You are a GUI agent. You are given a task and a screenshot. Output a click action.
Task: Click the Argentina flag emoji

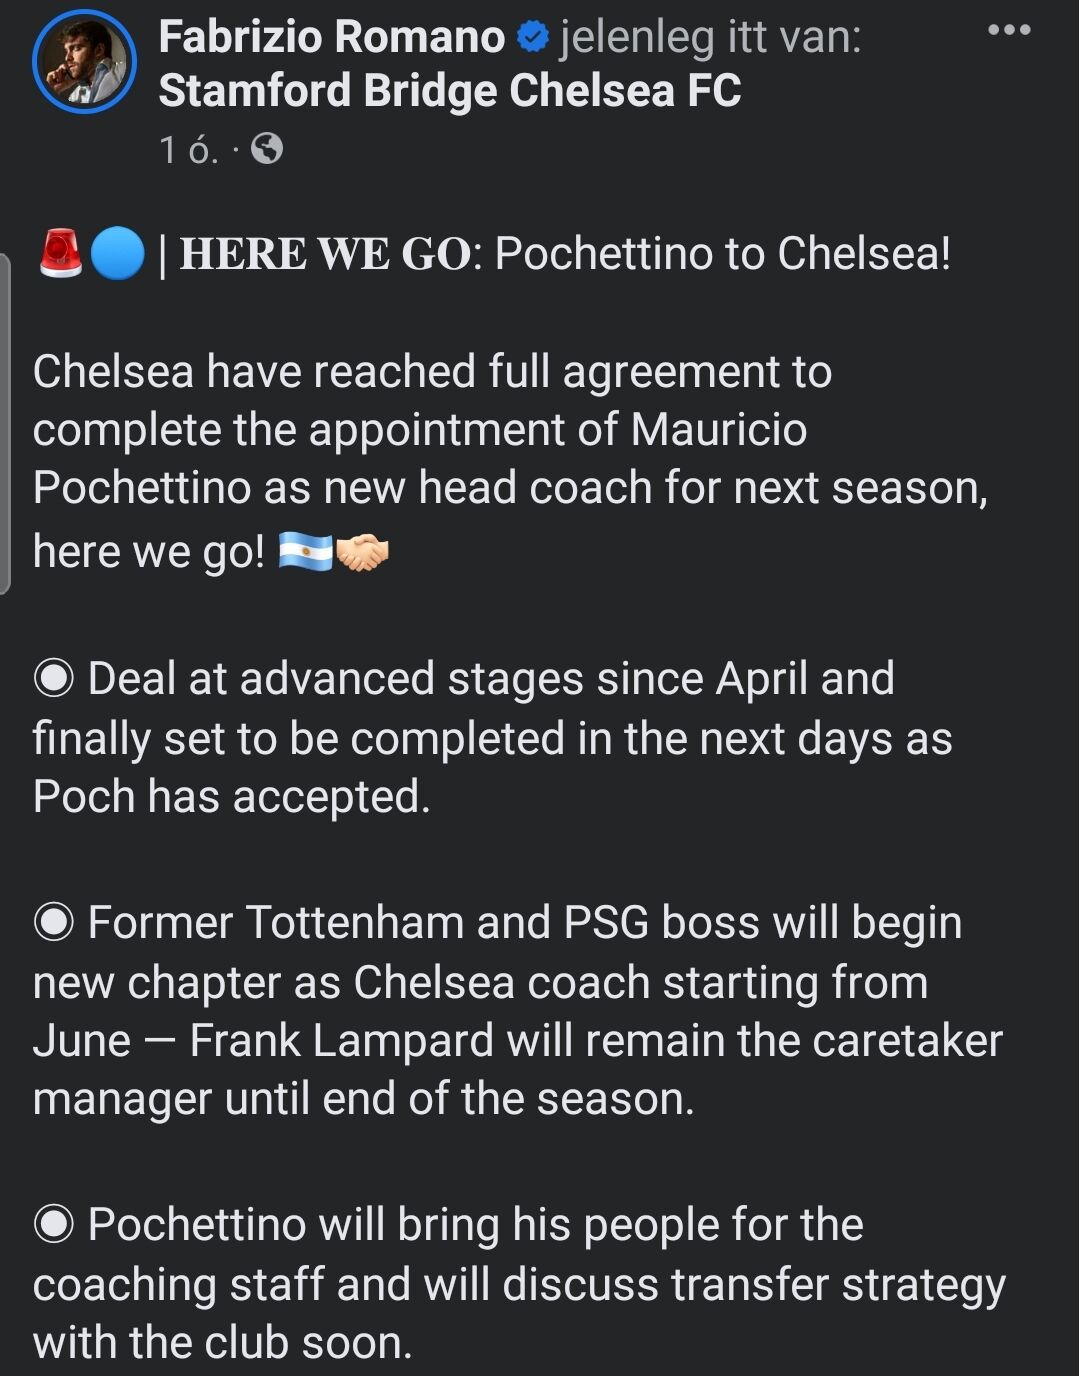(305, 552)
